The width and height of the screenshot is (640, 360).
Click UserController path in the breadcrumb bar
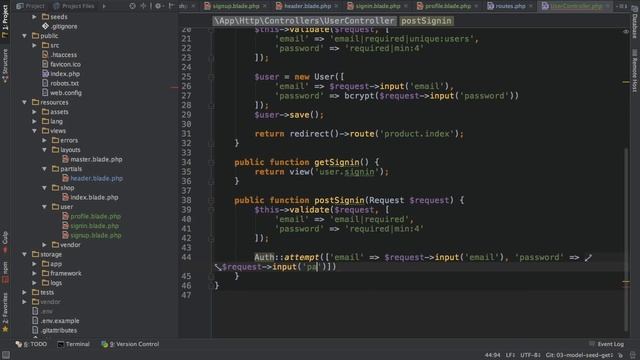click(x=304, y=21)
